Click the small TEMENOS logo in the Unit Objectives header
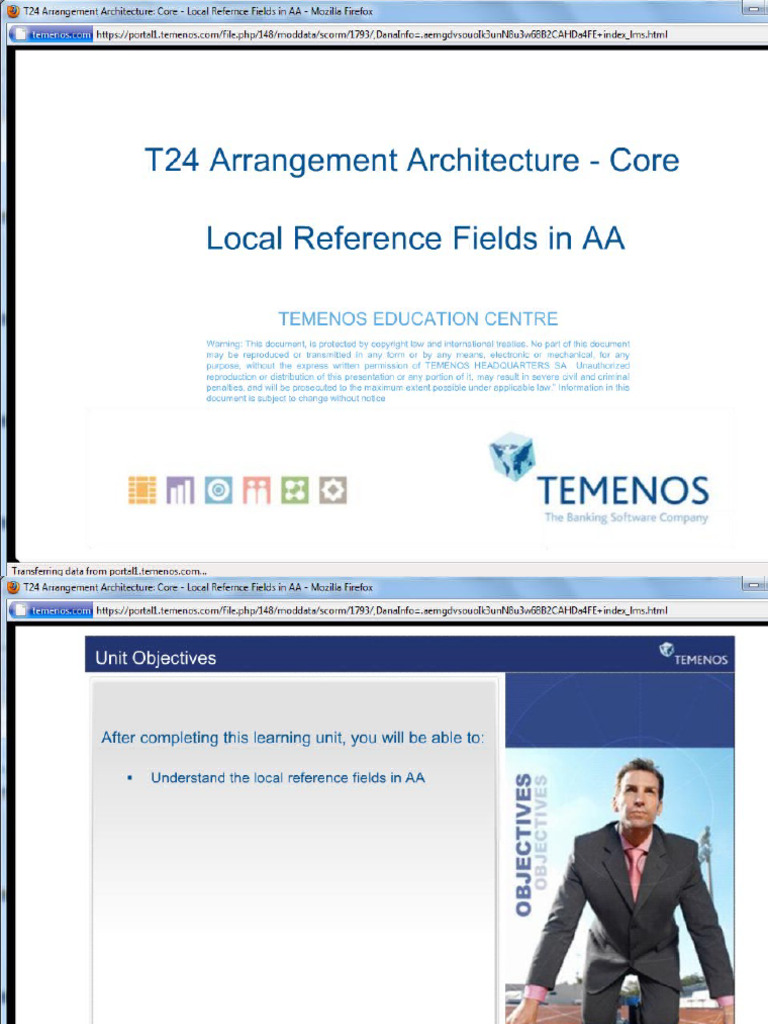This screenshot has width=768, height=1024. click(694, 654)
